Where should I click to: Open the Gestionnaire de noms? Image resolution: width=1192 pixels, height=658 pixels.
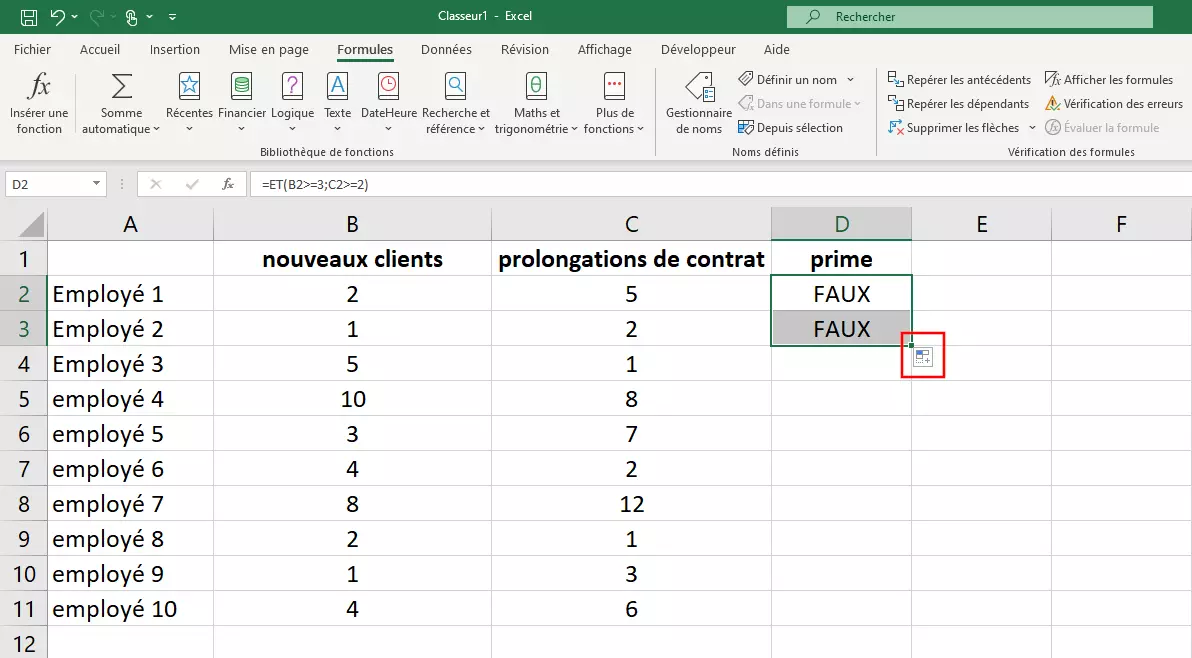699,104
